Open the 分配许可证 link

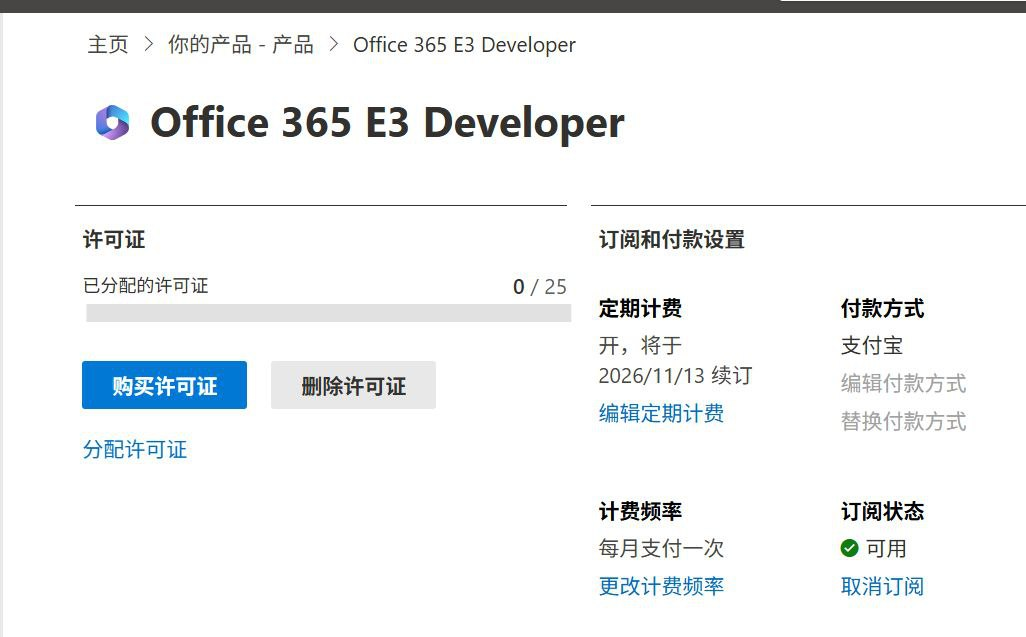coord(134,449)
